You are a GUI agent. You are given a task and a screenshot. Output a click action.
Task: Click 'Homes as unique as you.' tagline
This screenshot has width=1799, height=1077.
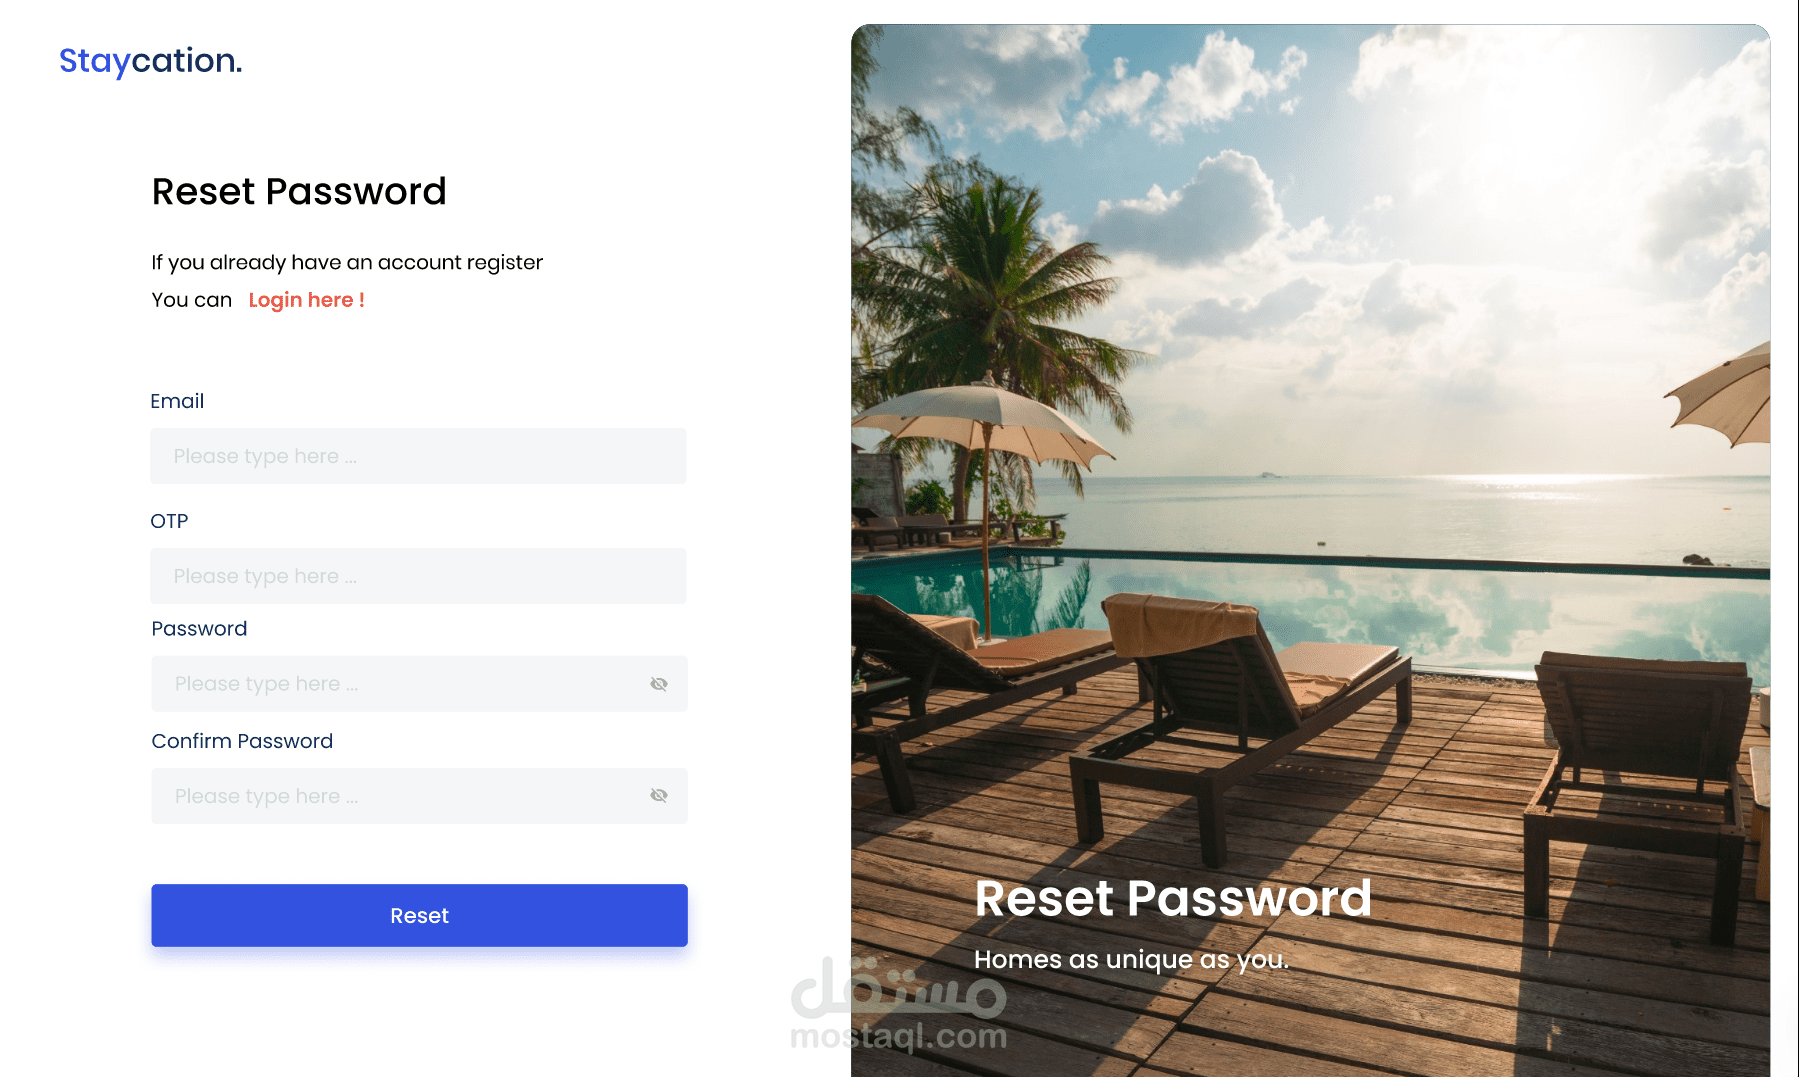point(1131,960)
